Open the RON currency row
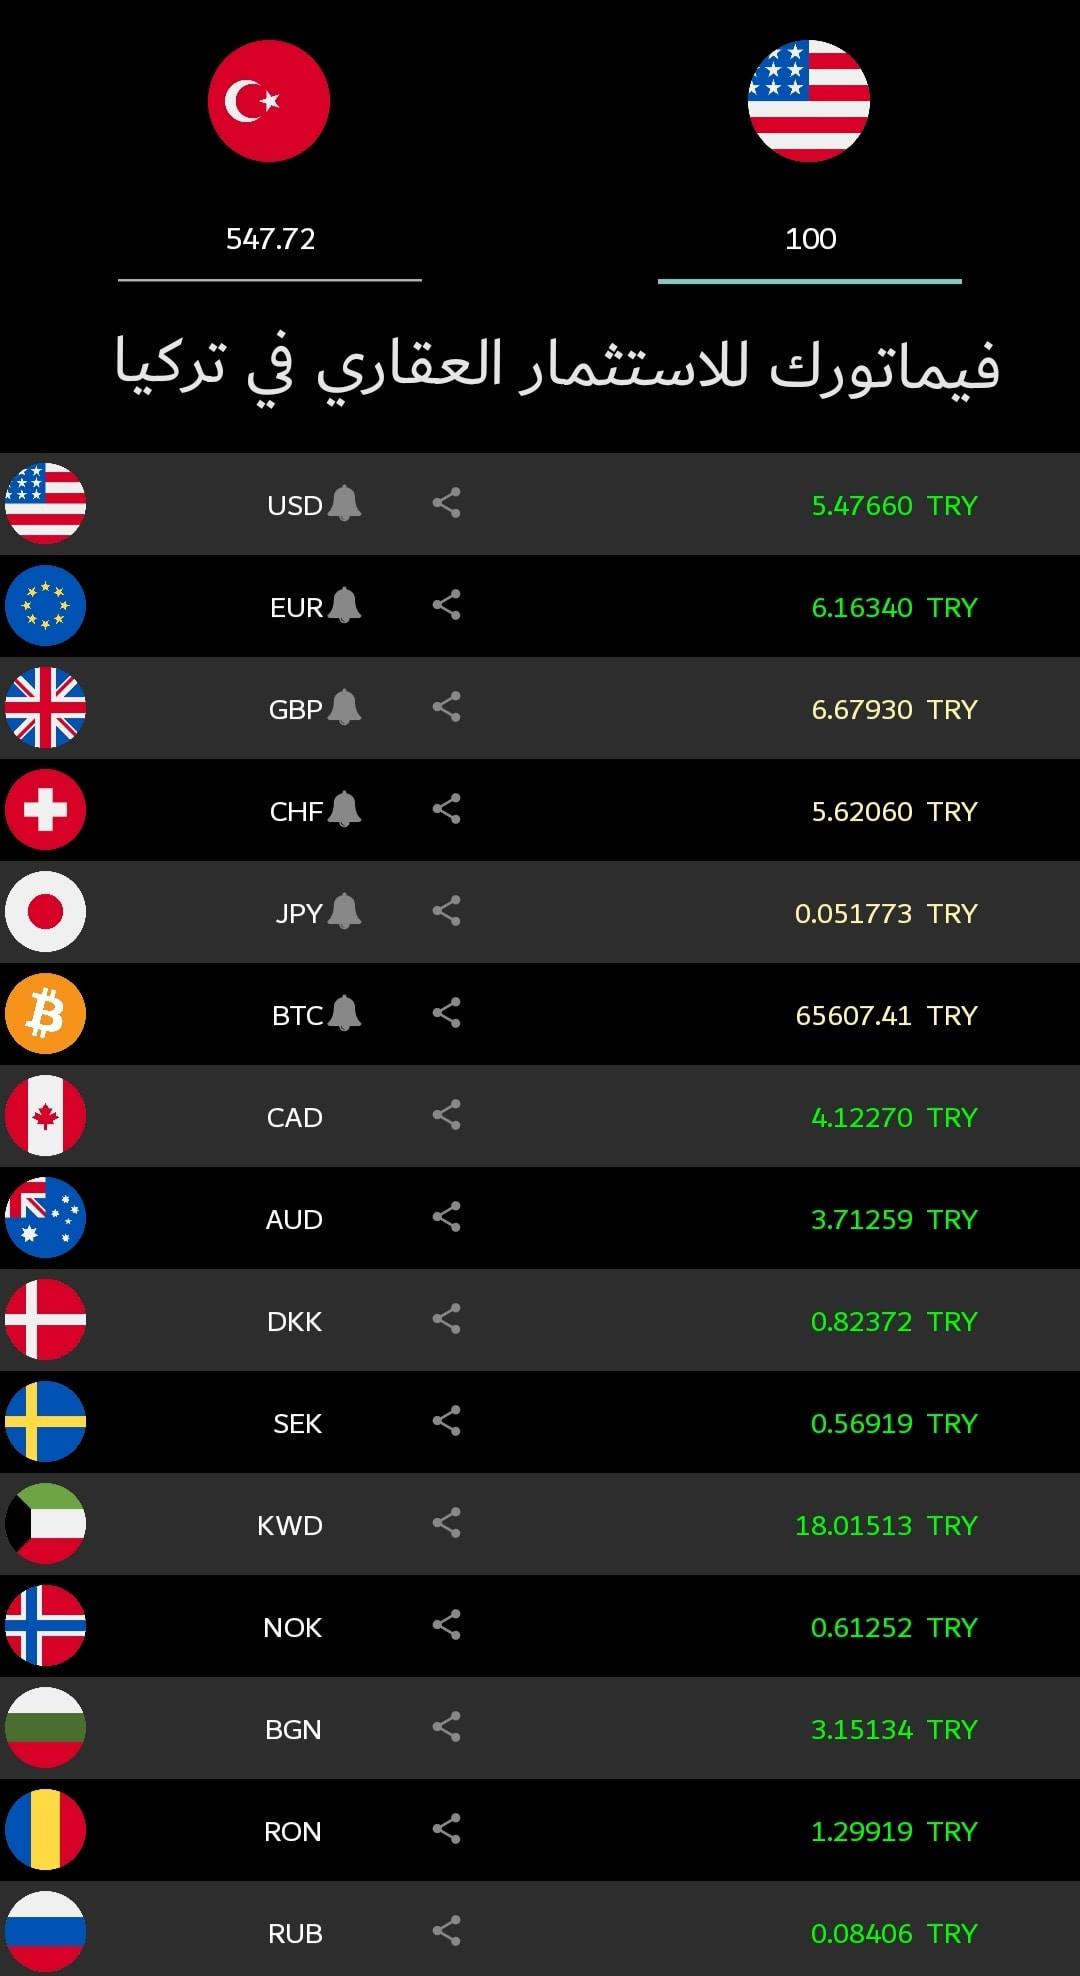This screenshot has width=1080, height=1976. pyautogui.click(x=540, y=1830)
